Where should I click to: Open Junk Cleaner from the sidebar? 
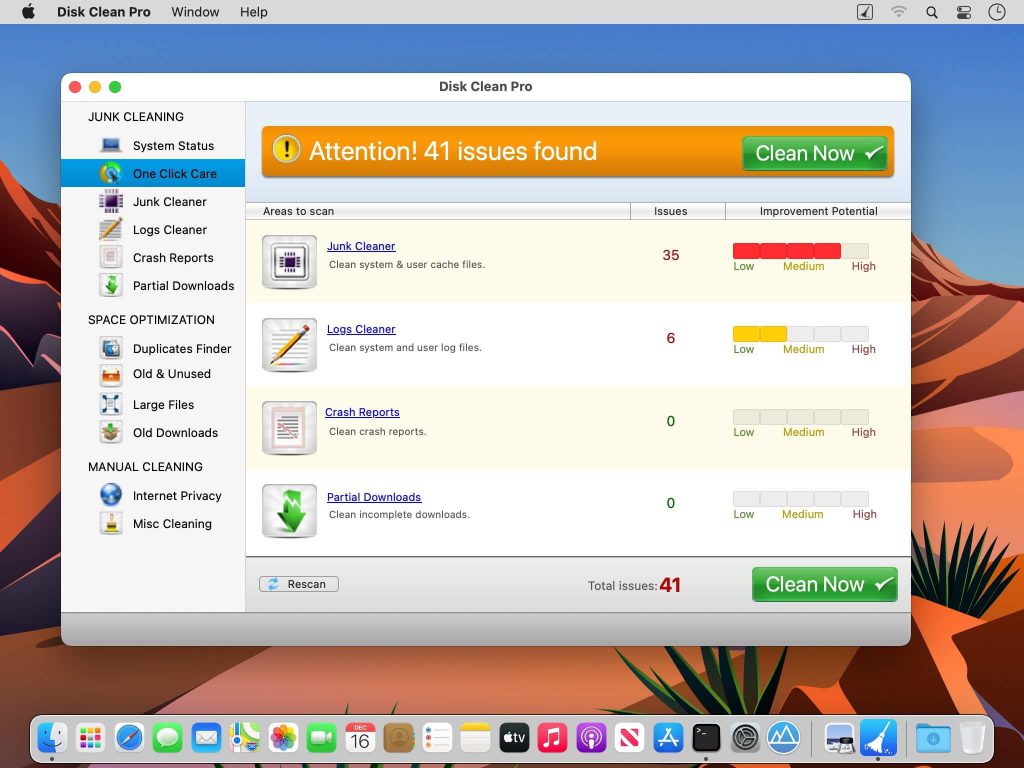click(x=170, y=201)
